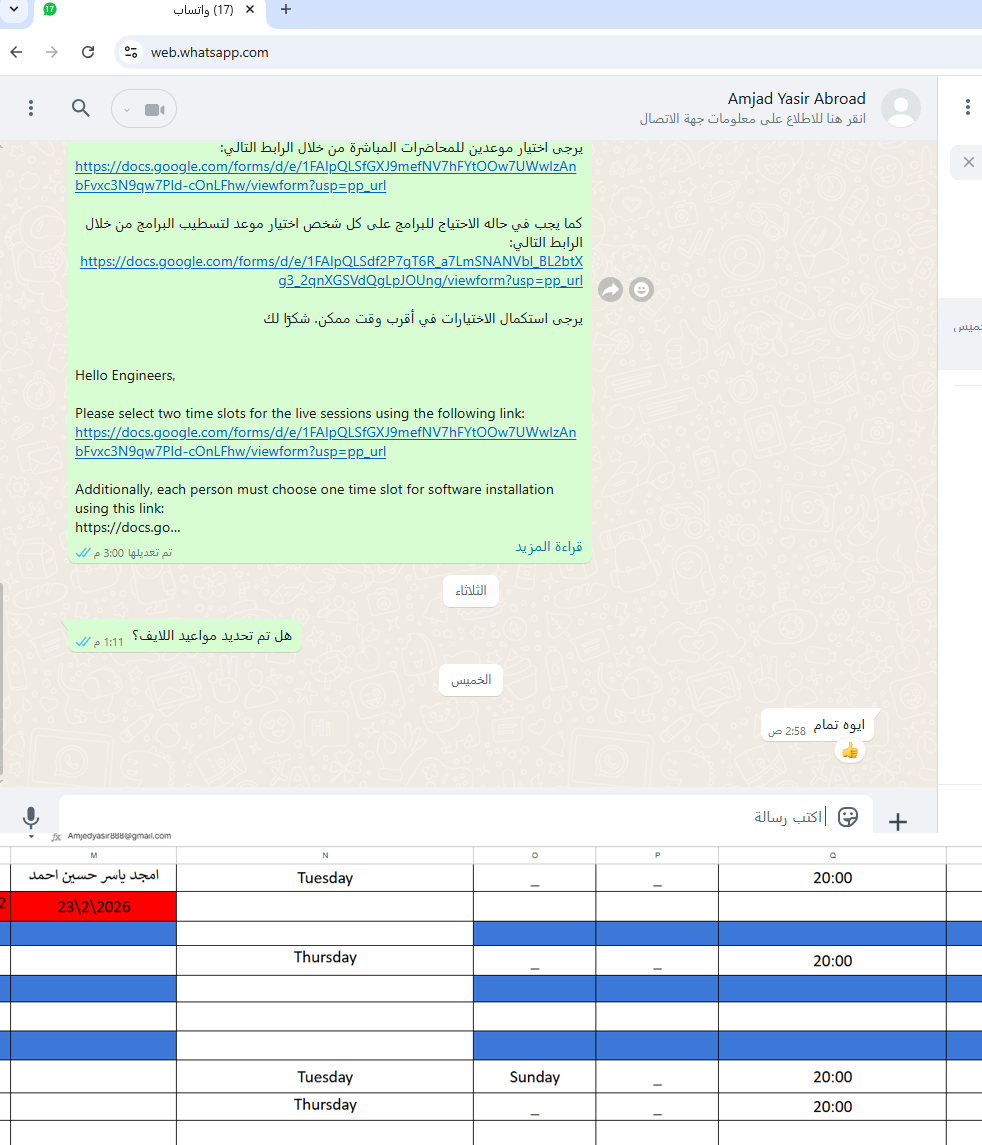Screen dimensions: 982x1145
Task: Select spreadsheet column O header
Action: 534,855
